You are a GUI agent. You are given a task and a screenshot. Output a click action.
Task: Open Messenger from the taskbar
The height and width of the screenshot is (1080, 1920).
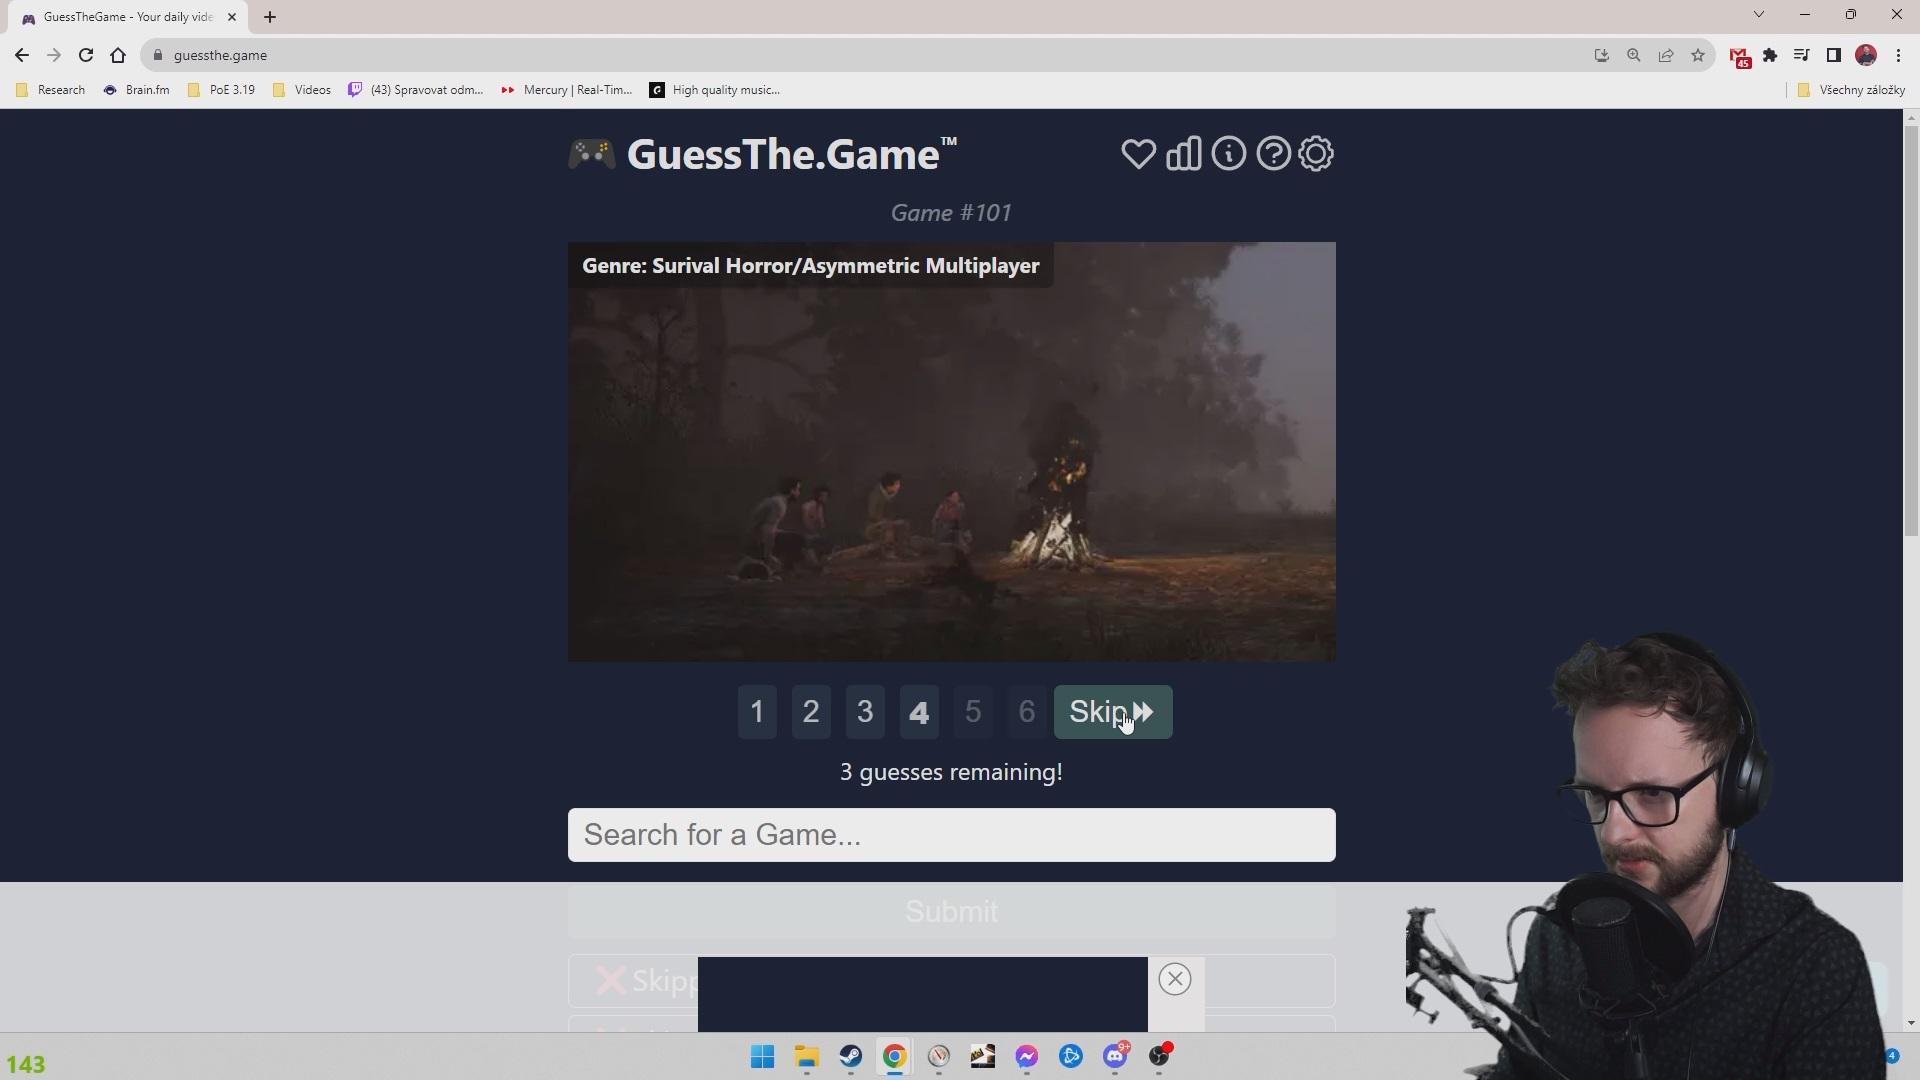pos(1027,1056)
